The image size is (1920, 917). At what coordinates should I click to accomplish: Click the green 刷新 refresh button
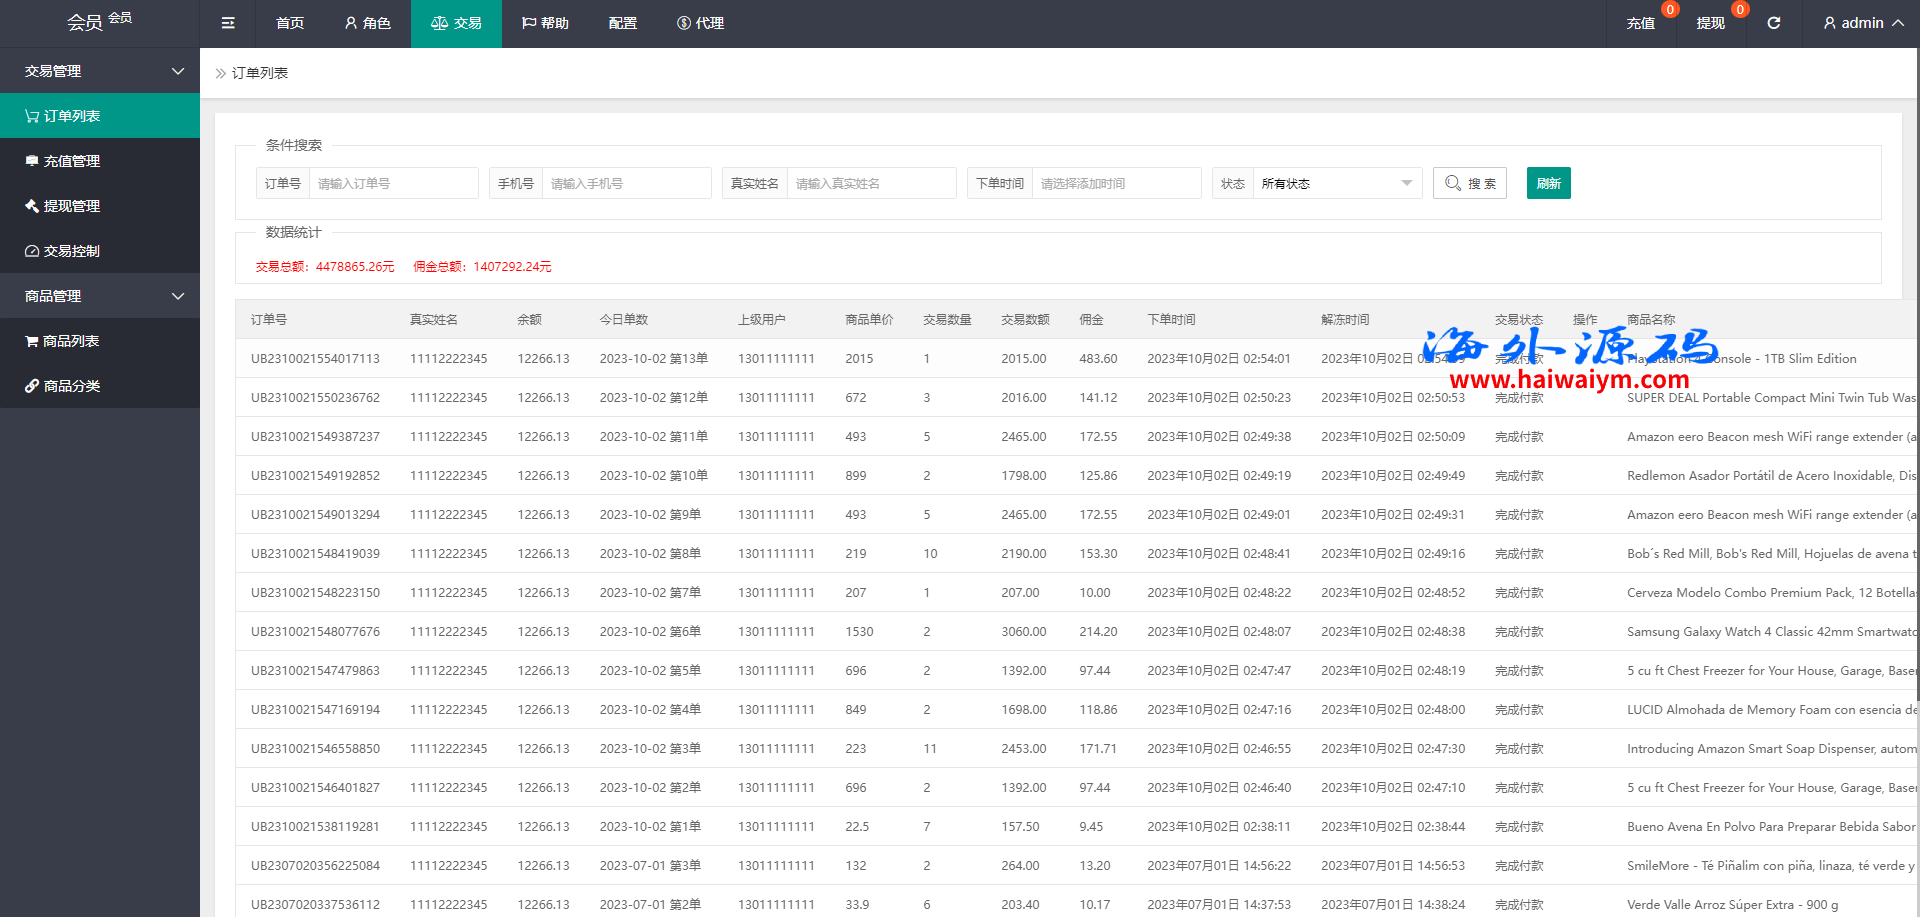point(1548,183)
